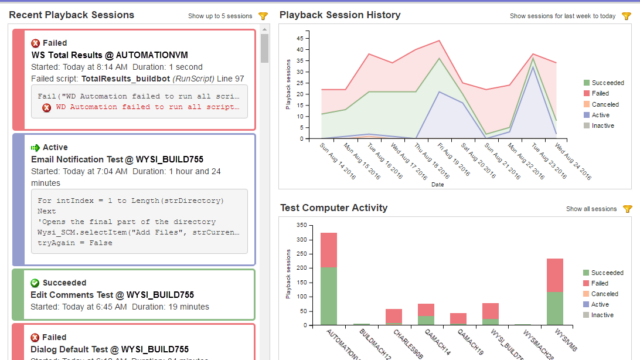640x360 pixels.
Task: Click the Failed status icon on WS Total Results
Action: click(36, 43)
